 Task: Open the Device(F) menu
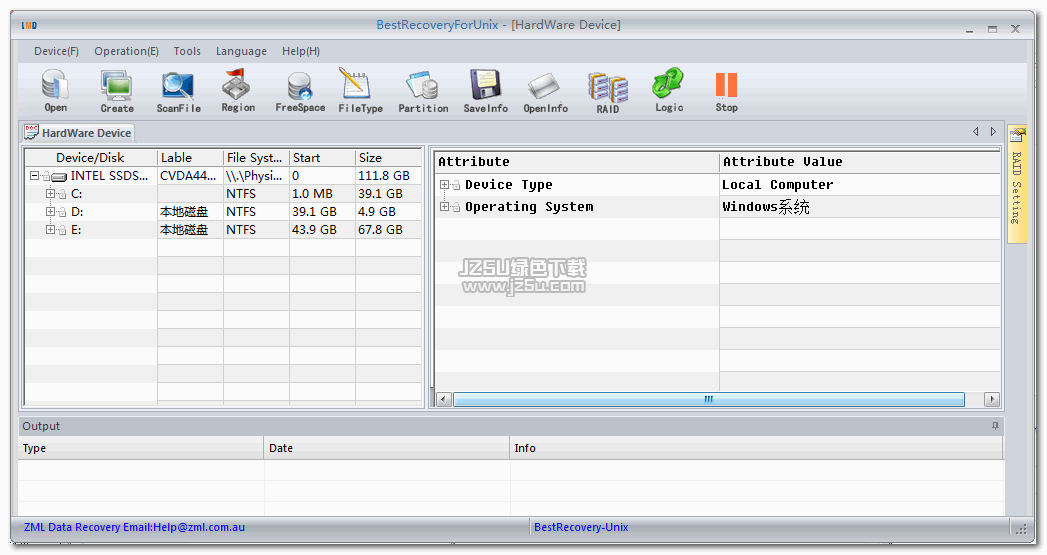56,51
